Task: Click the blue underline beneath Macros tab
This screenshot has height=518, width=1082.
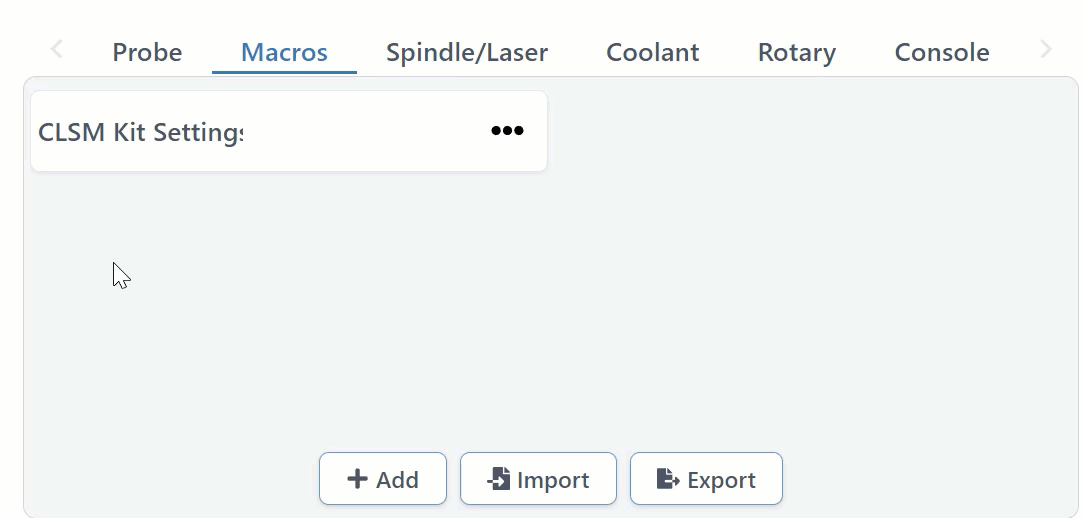Action: [x=284, y=72]
